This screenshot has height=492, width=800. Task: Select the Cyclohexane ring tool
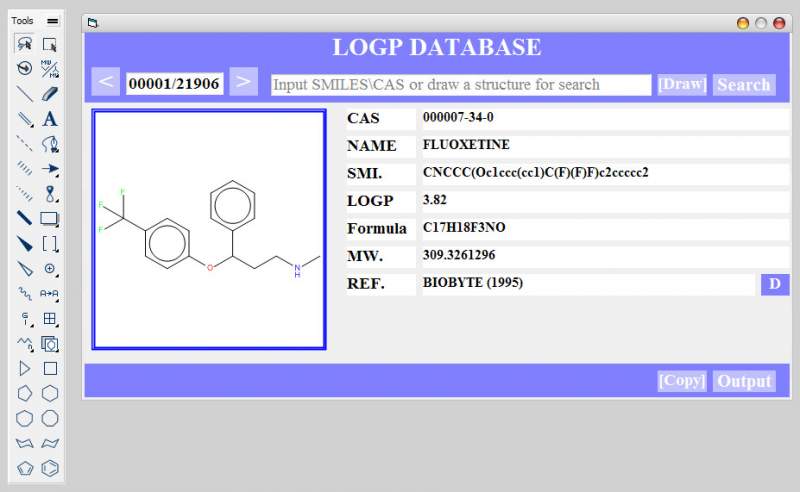tap(49, 393)
